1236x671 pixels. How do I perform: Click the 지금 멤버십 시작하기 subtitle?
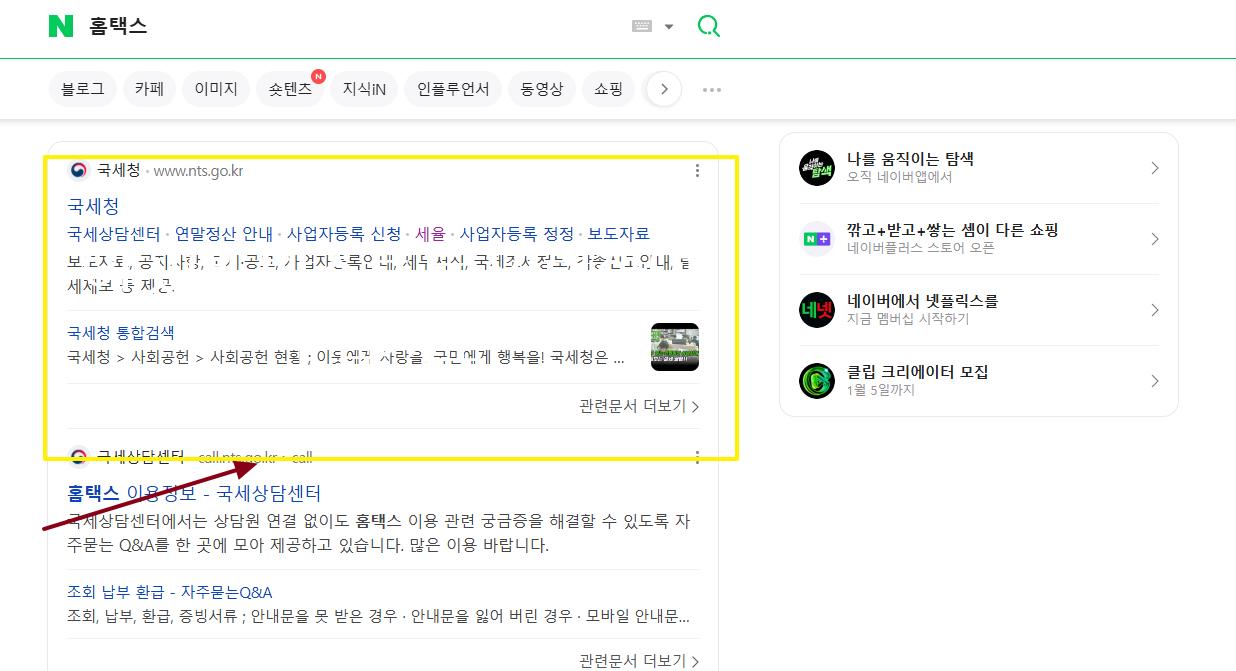point(908,319)
